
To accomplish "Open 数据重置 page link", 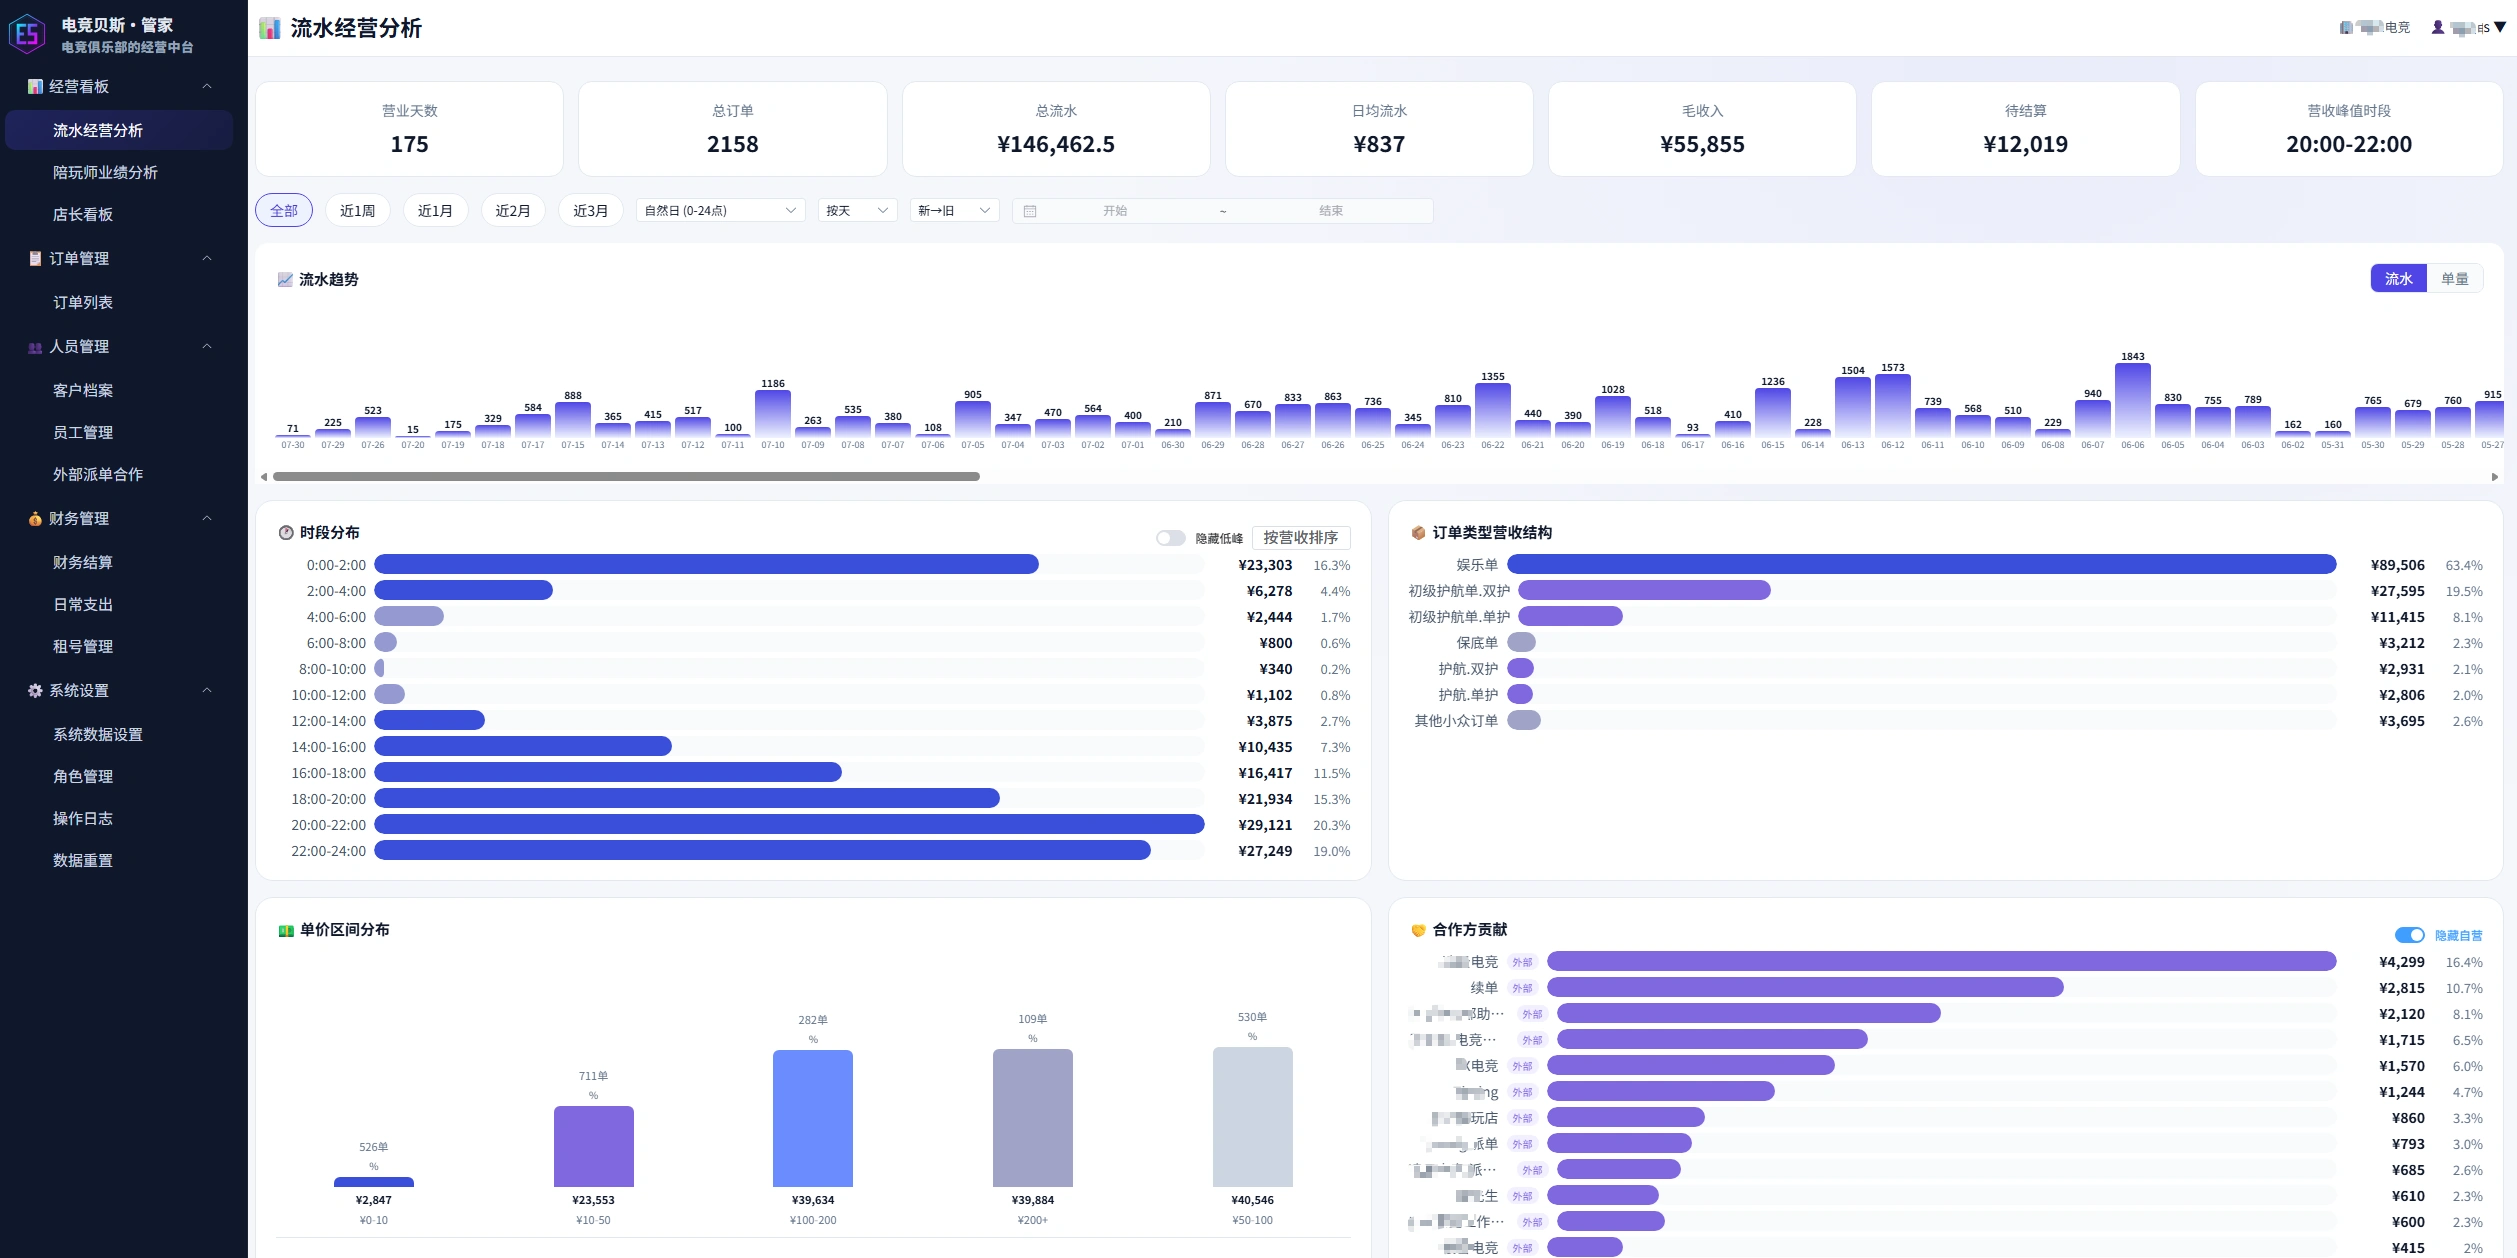I will coord(119,861).
